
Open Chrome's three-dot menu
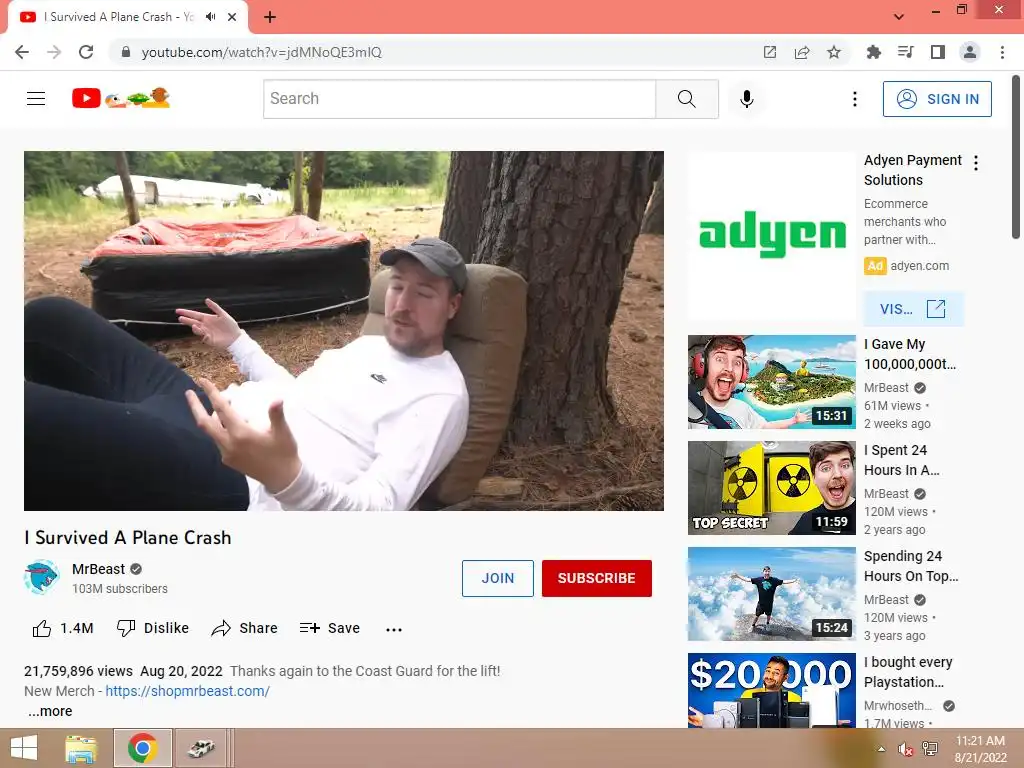point(1002,52)
